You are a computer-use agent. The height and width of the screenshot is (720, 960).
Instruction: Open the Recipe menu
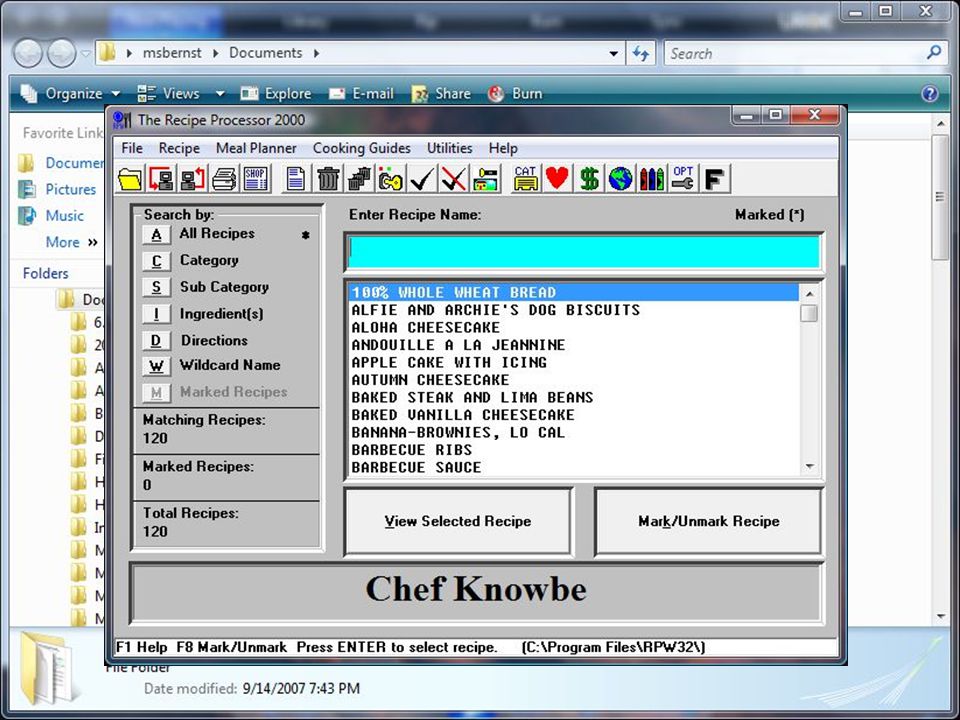click(x=179, y=148)
